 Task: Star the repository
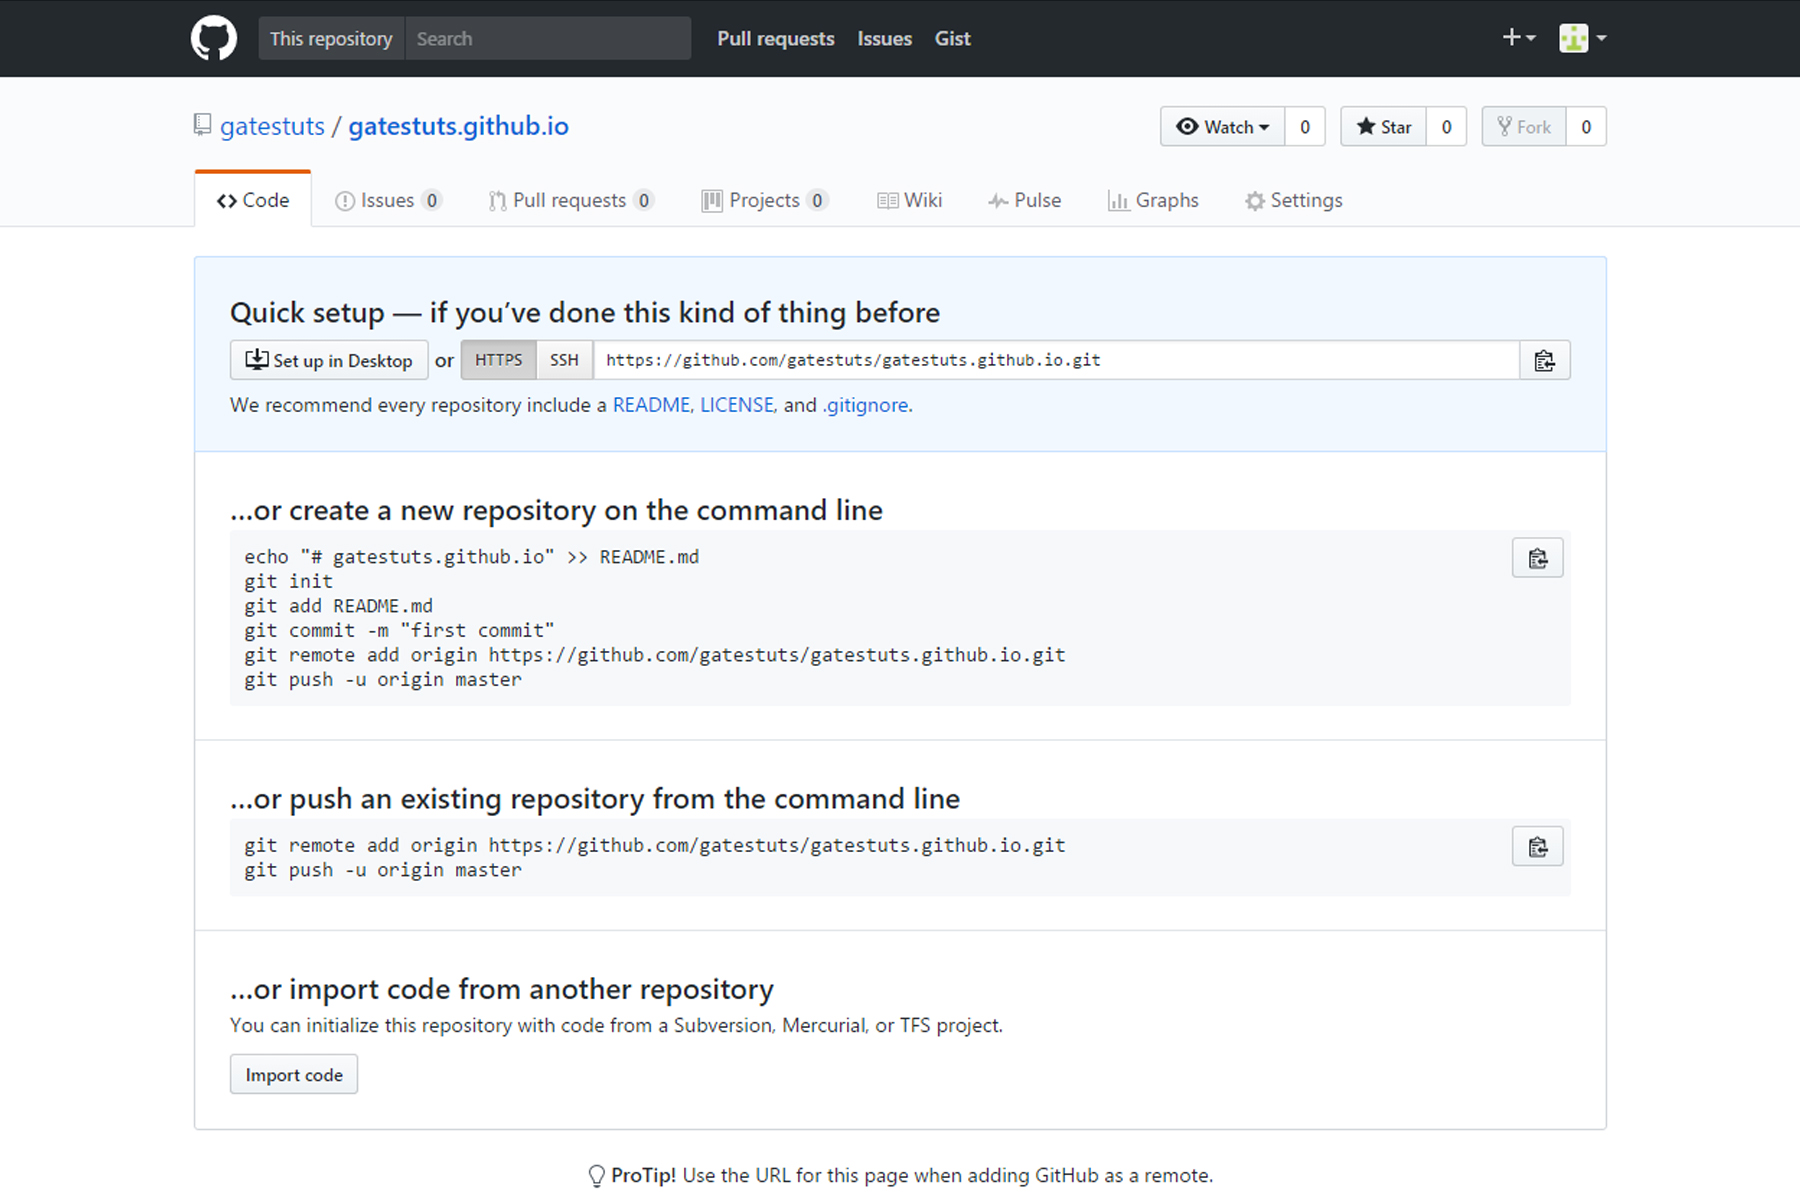point(1383,127)
